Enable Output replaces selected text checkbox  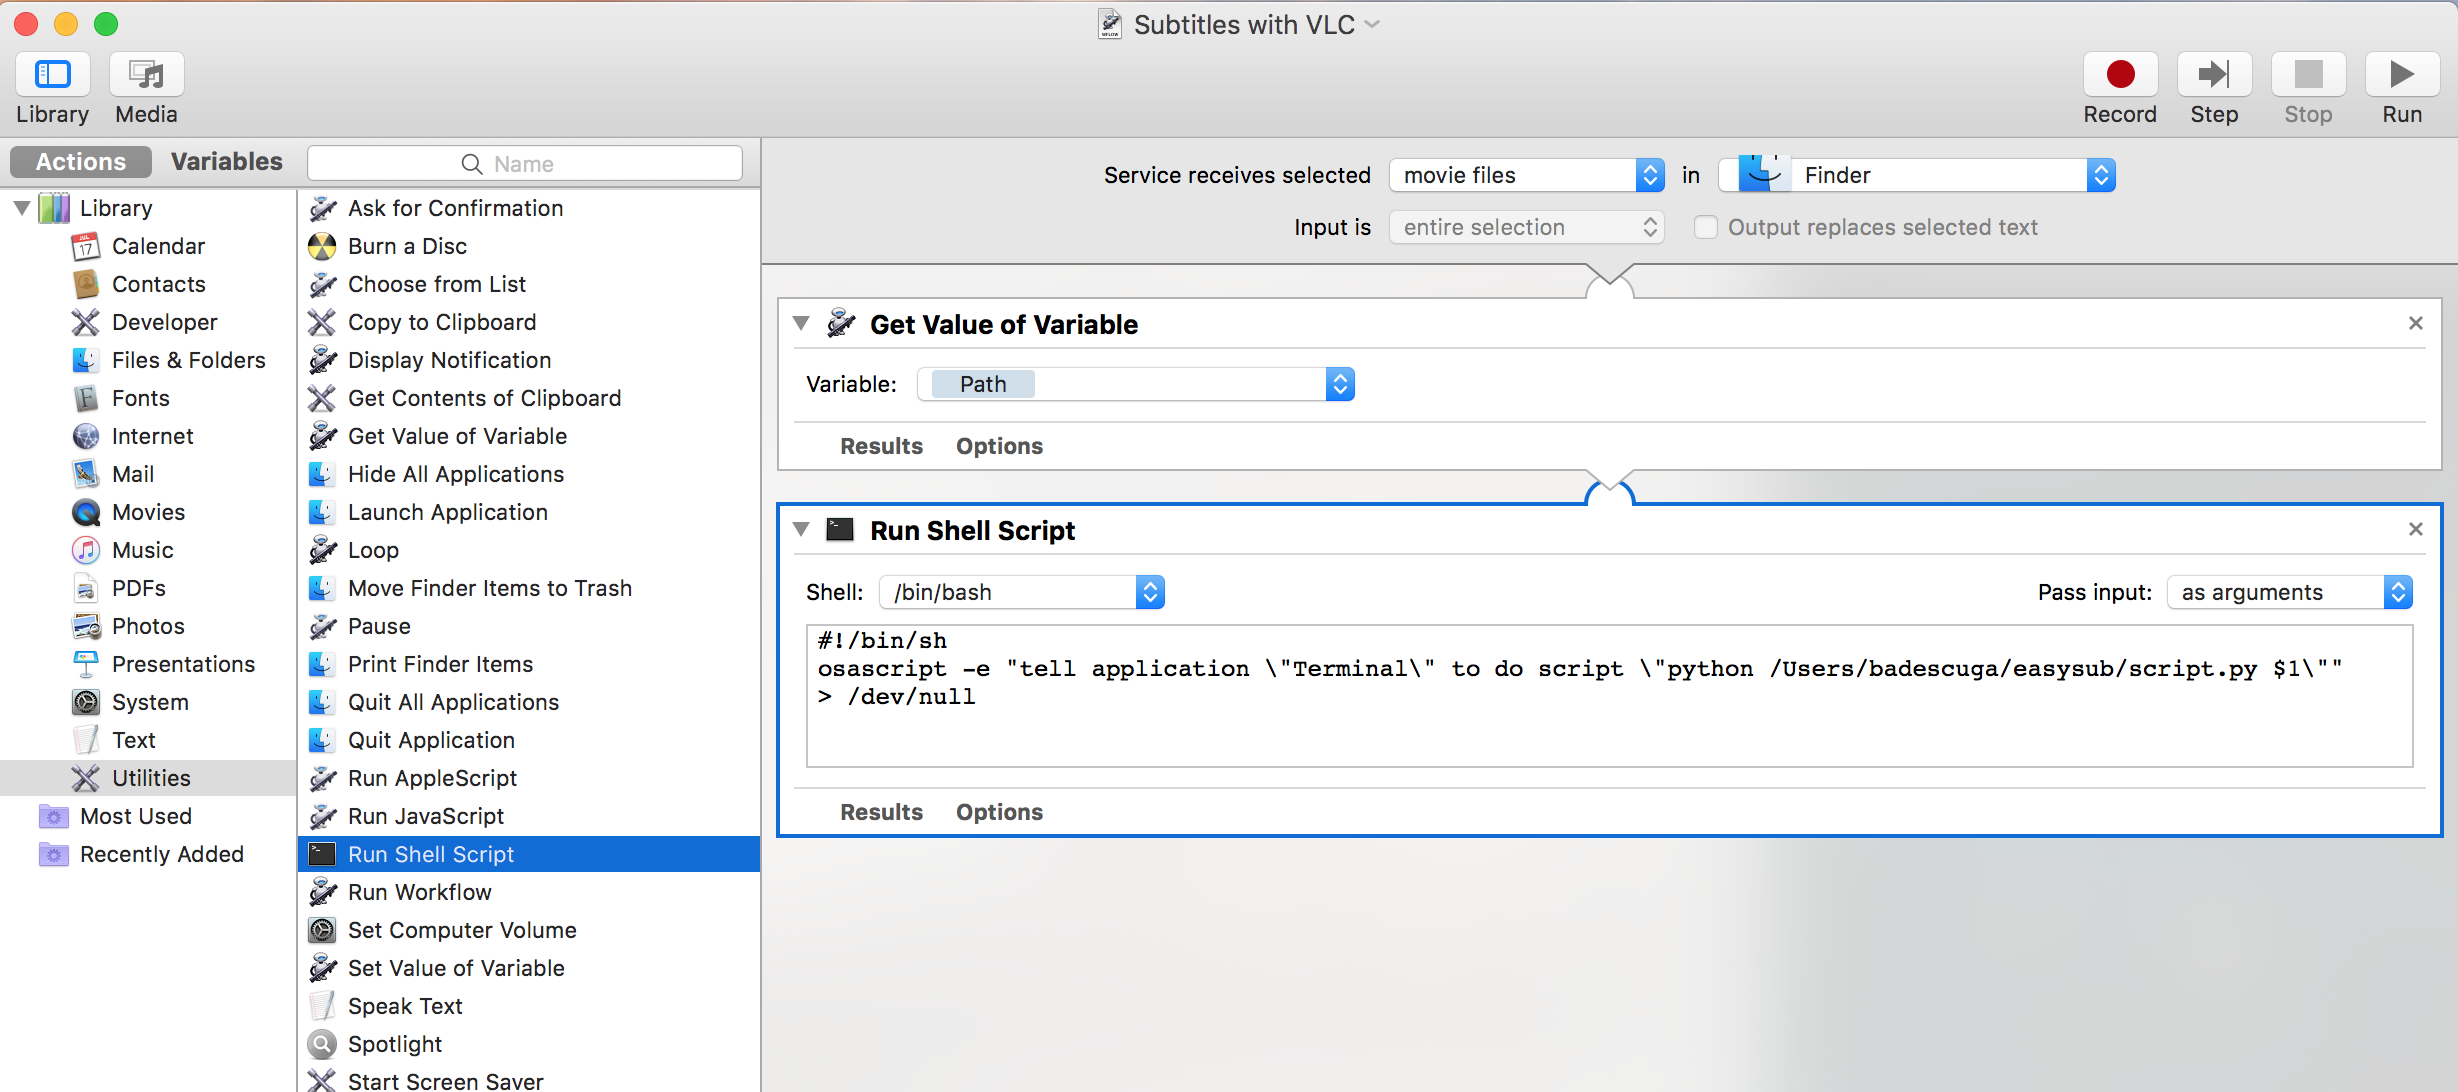coord(1705,228)
